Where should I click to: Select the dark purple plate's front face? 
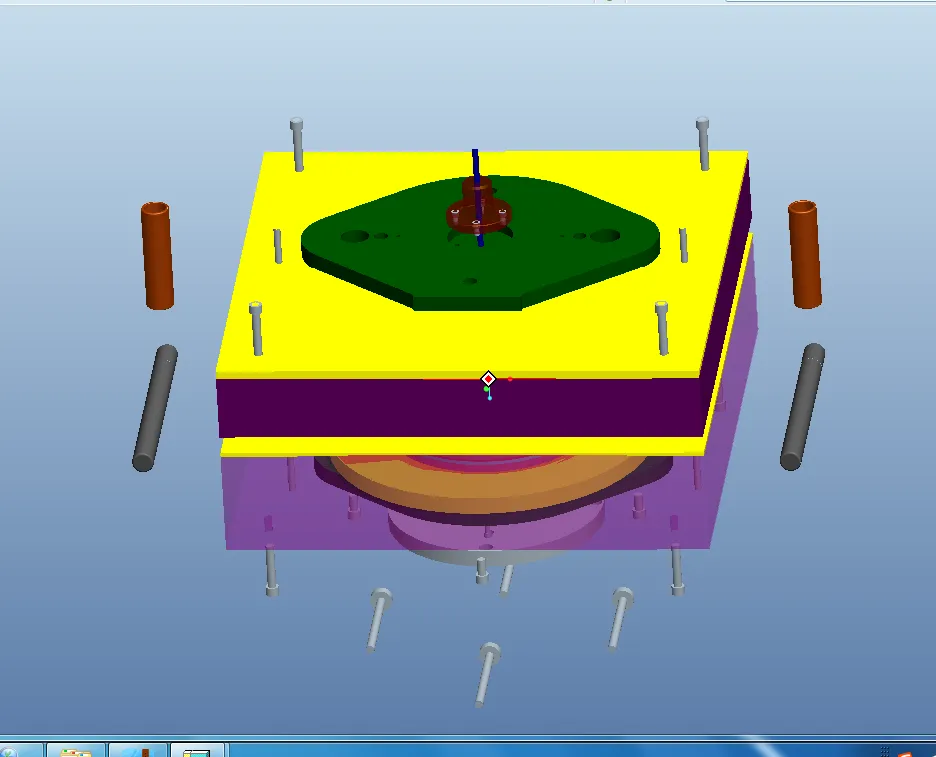[460, 407]
